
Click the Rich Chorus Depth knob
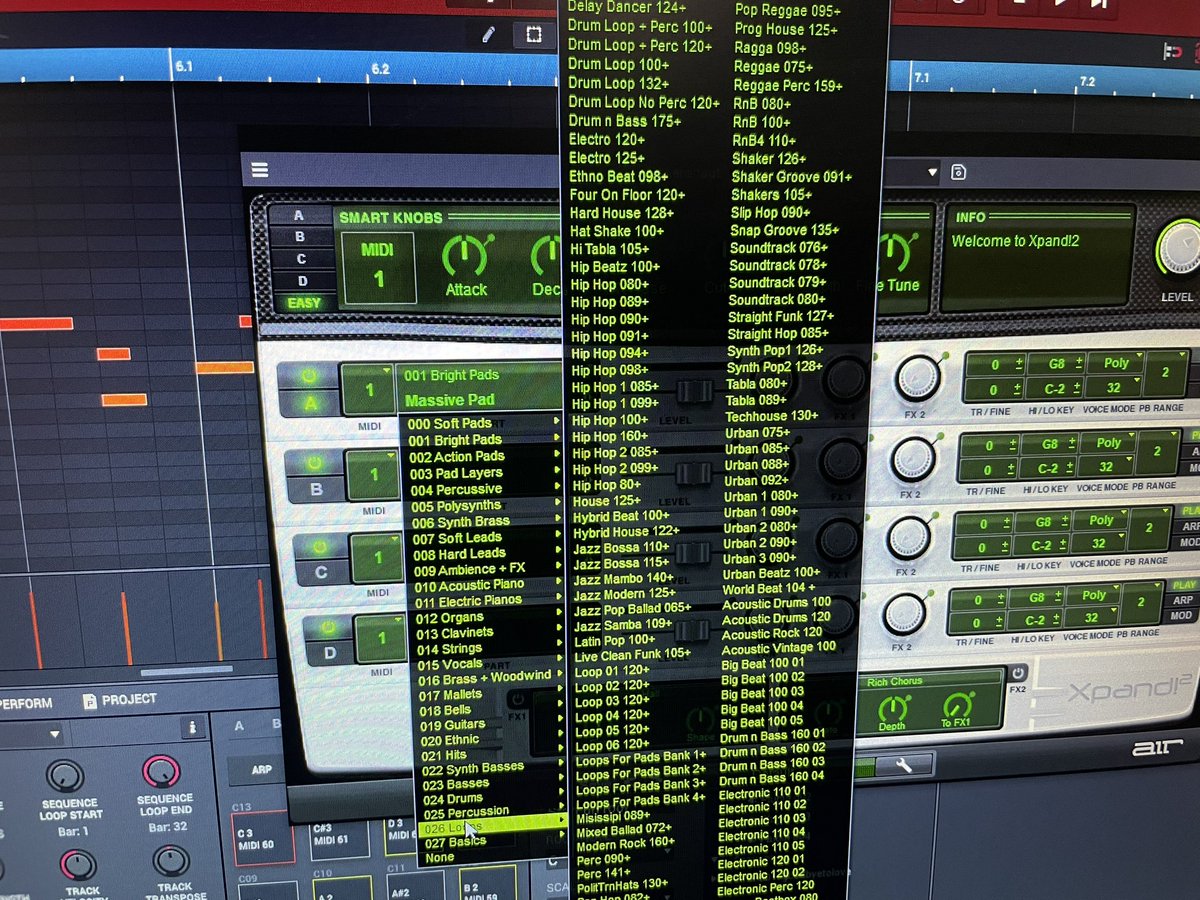(x=891, y=708)
